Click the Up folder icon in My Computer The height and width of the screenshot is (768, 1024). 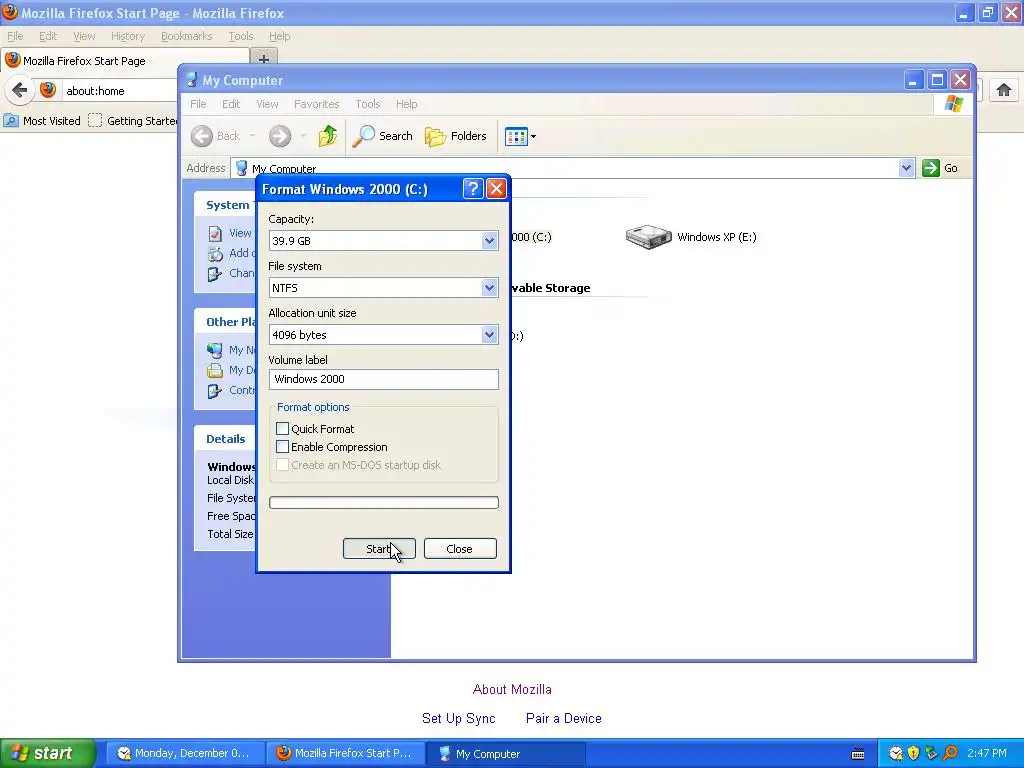coord(328,136)
